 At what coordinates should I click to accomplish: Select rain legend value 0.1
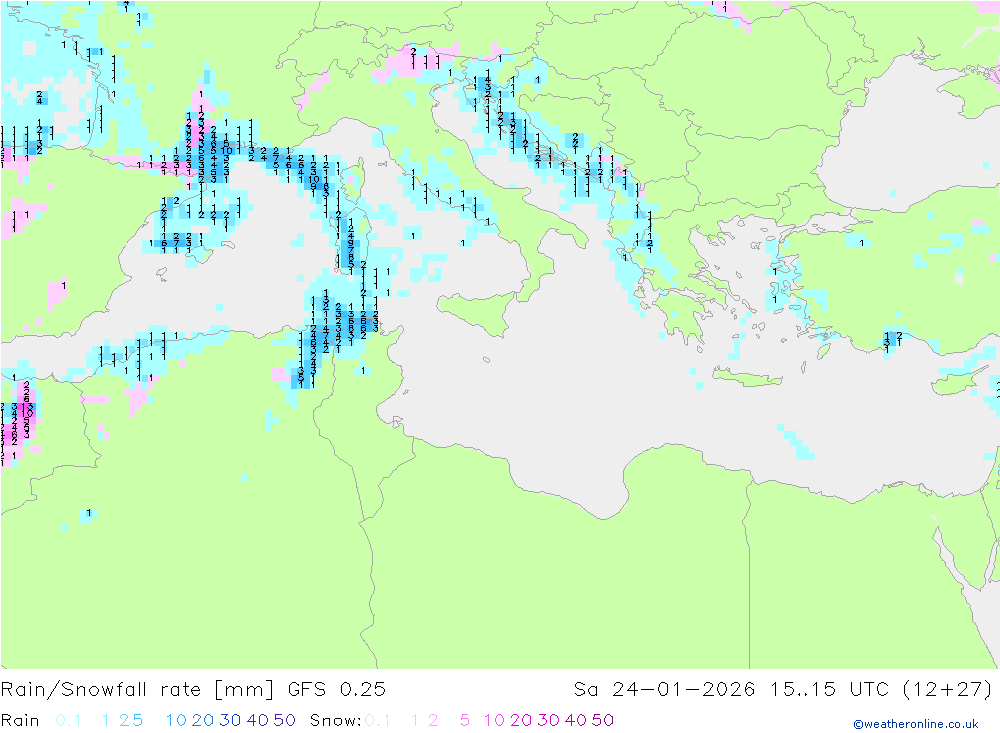(x=68, y=720)
